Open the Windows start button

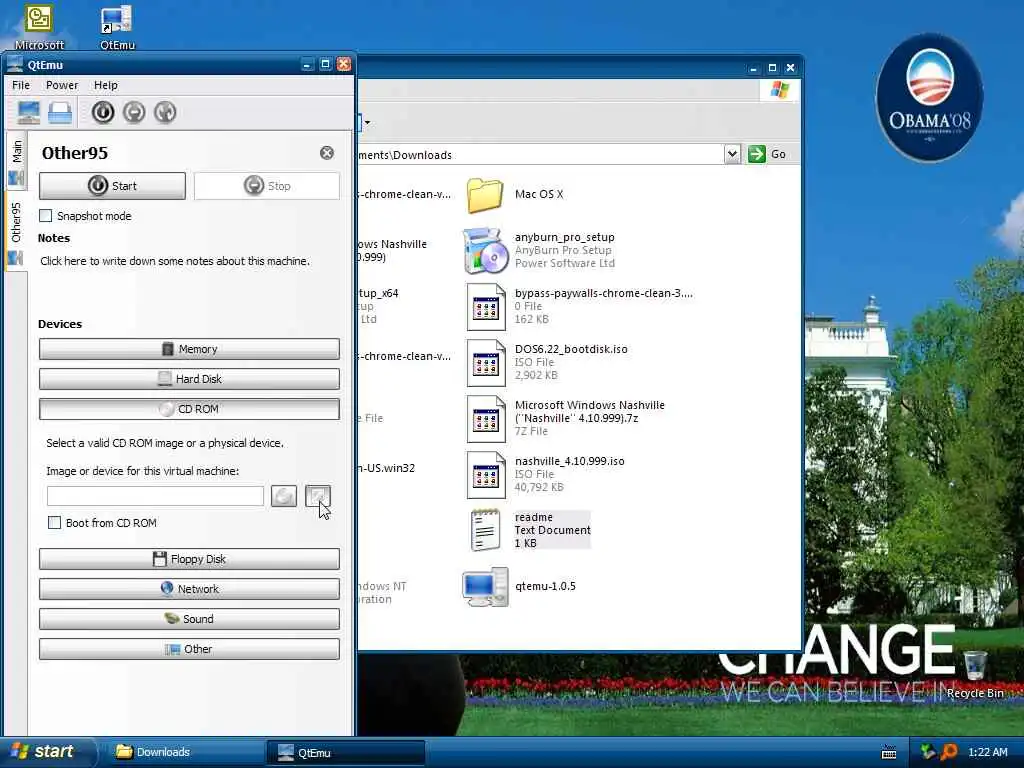44,752
